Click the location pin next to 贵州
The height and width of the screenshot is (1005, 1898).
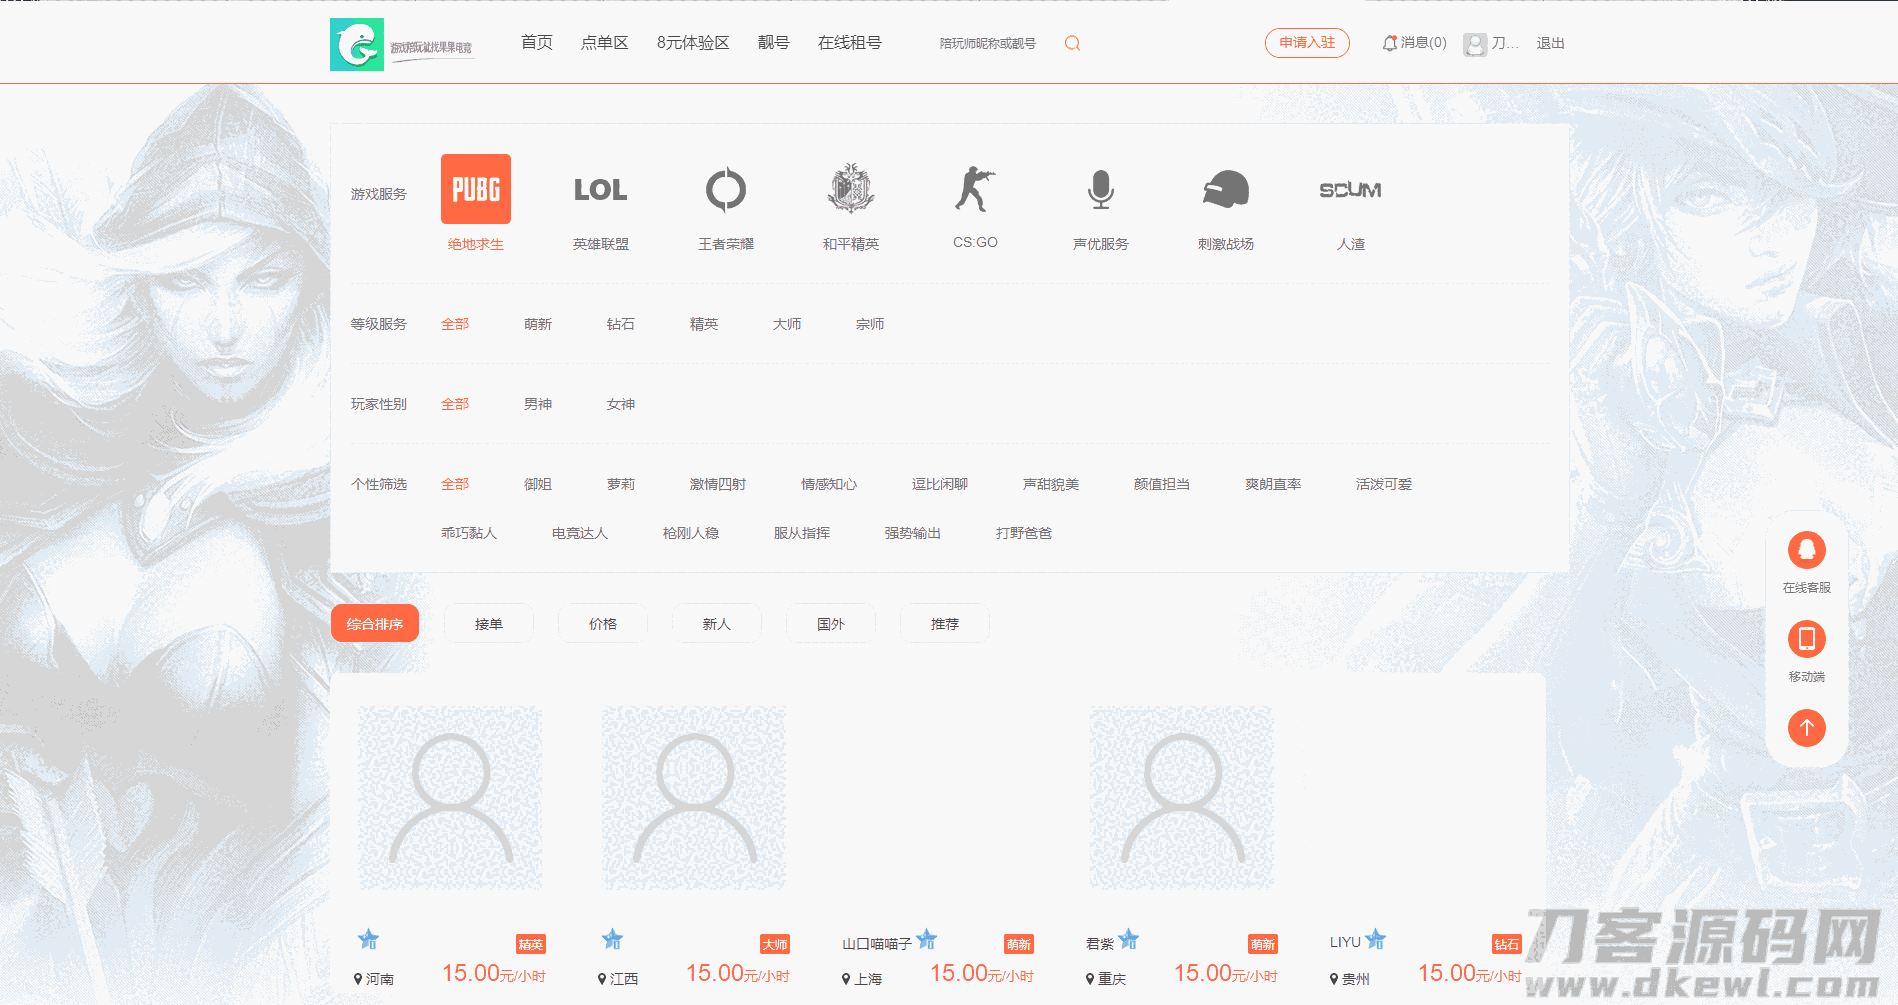(x=1334, y=979)
